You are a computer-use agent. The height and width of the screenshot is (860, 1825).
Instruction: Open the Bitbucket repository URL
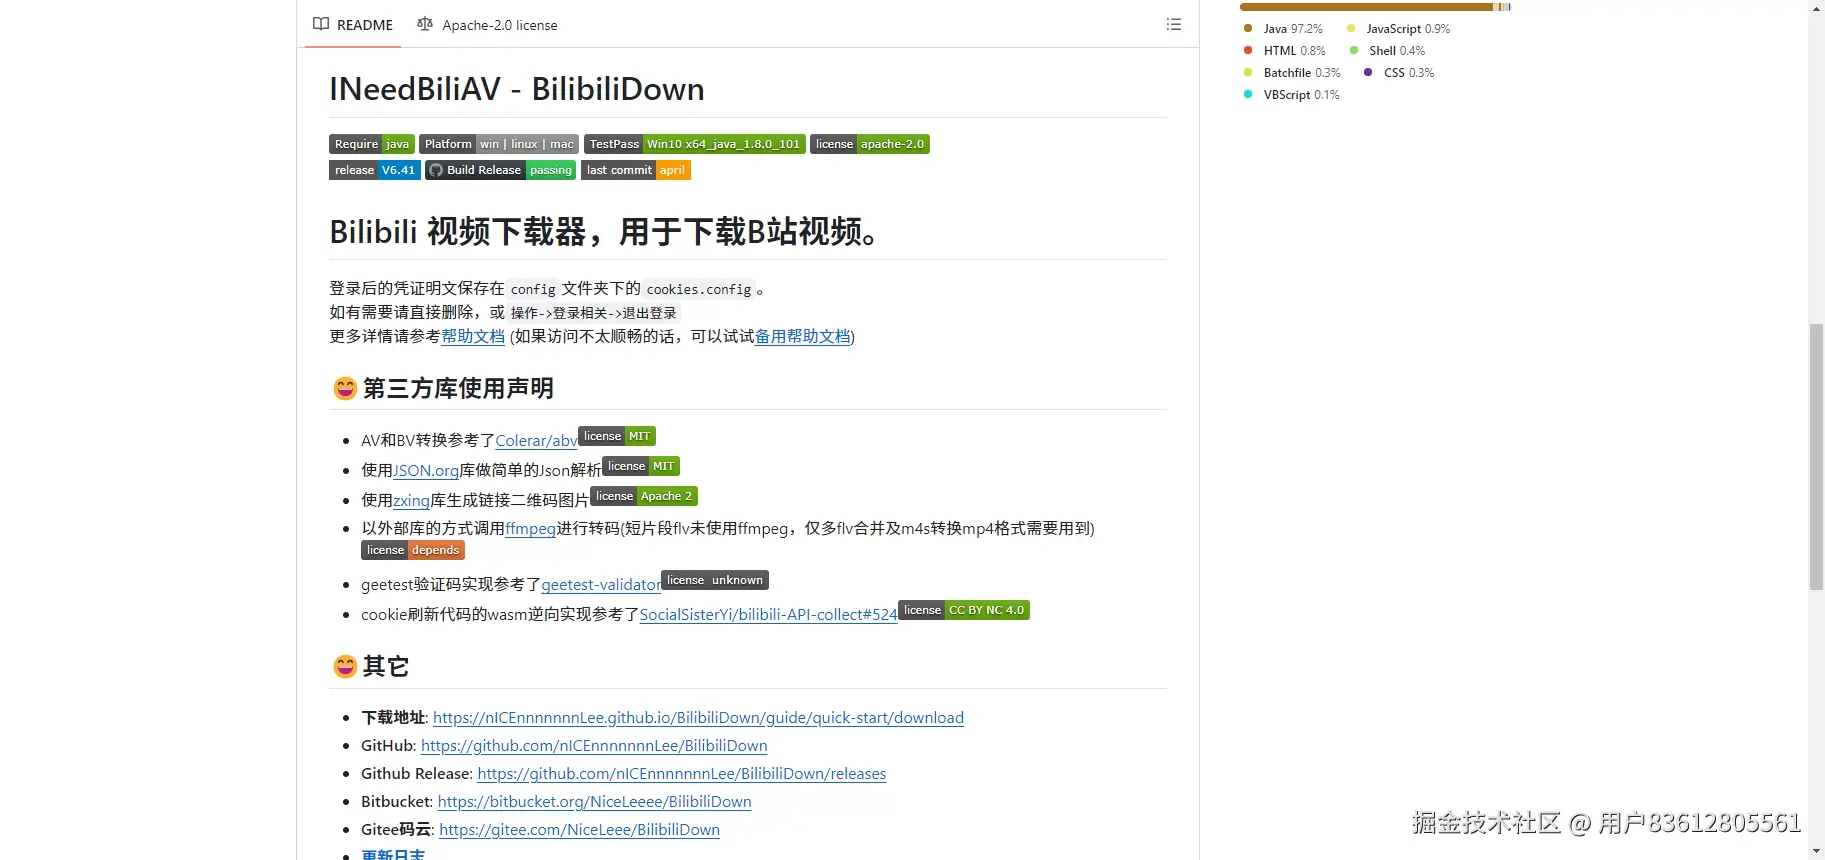coord(594,802)
